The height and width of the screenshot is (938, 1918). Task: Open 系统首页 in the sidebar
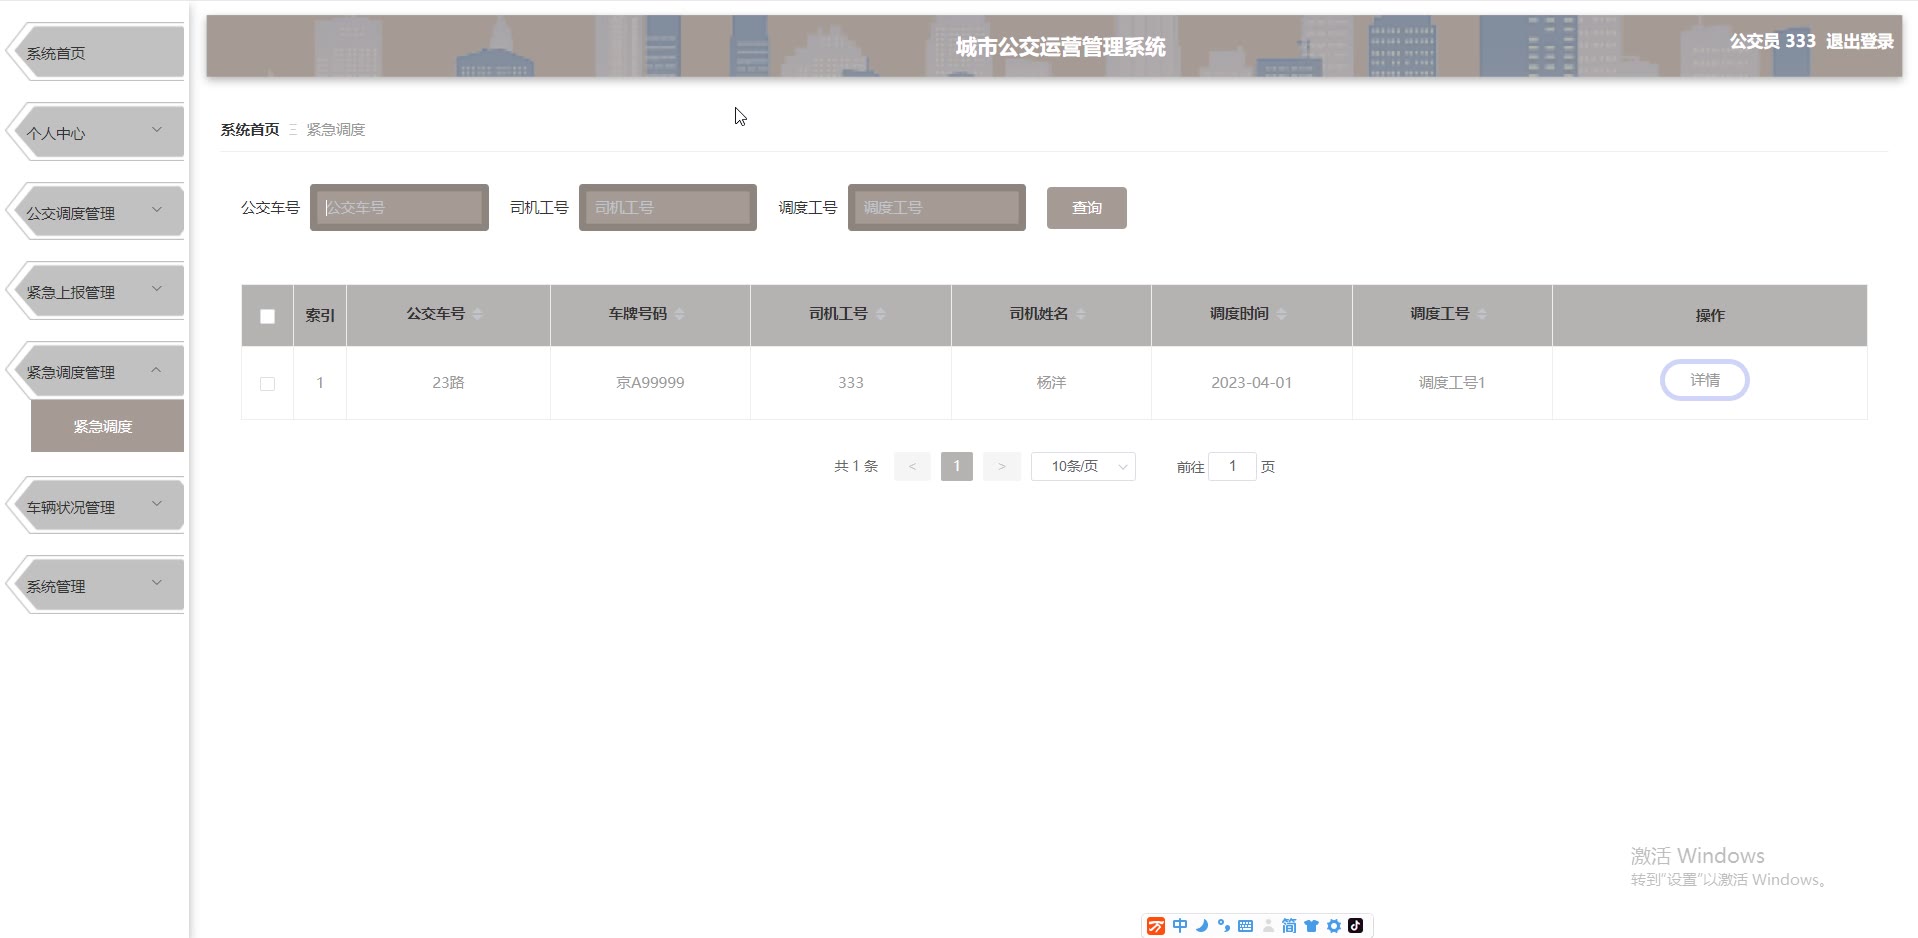pyautogui.click(x=96, y=52)
